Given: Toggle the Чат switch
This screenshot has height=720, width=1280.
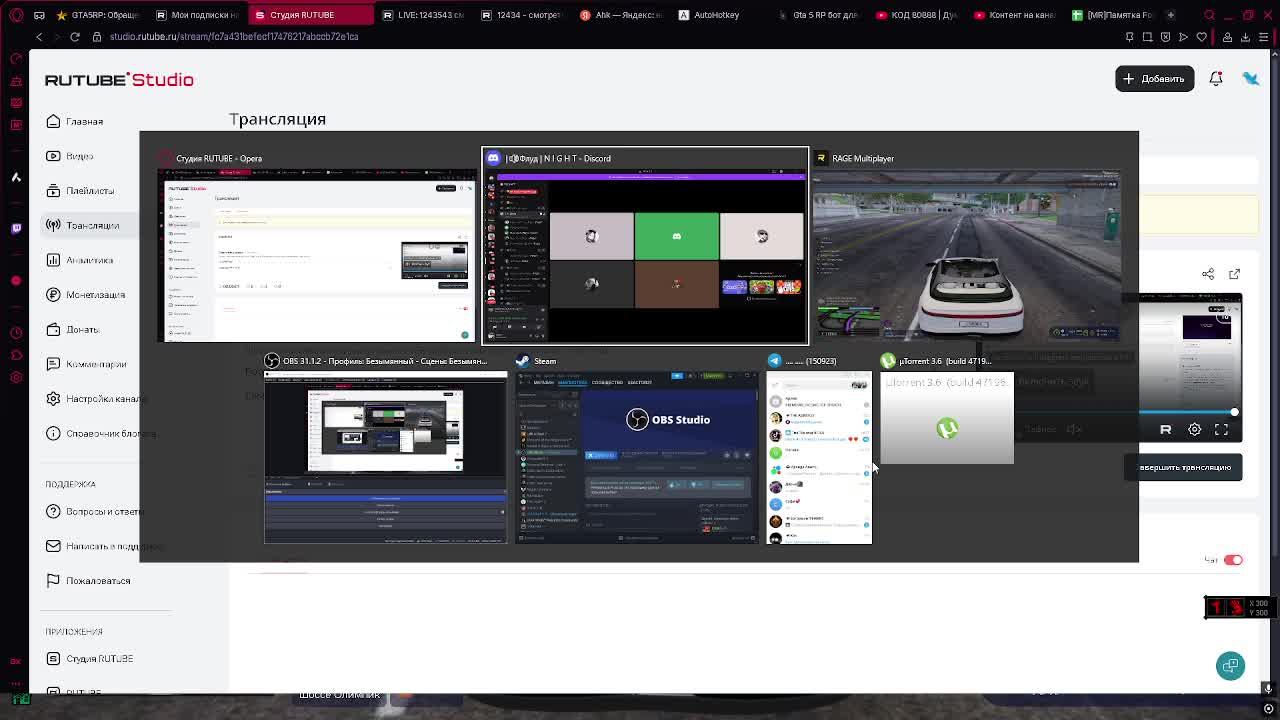Looking at the screenshot, I should tap(1233, 560).
